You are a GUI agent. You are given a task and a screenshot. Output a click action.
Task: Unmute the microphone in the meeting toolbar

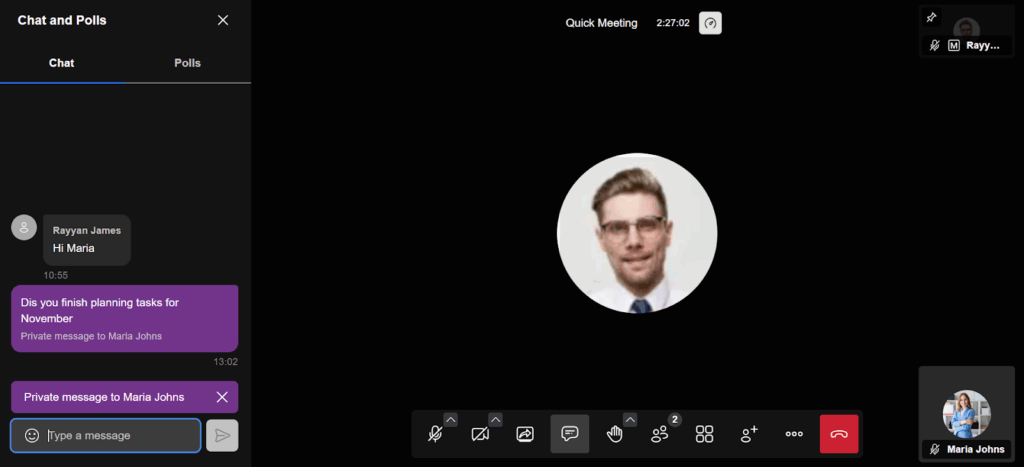pos(435,434)
